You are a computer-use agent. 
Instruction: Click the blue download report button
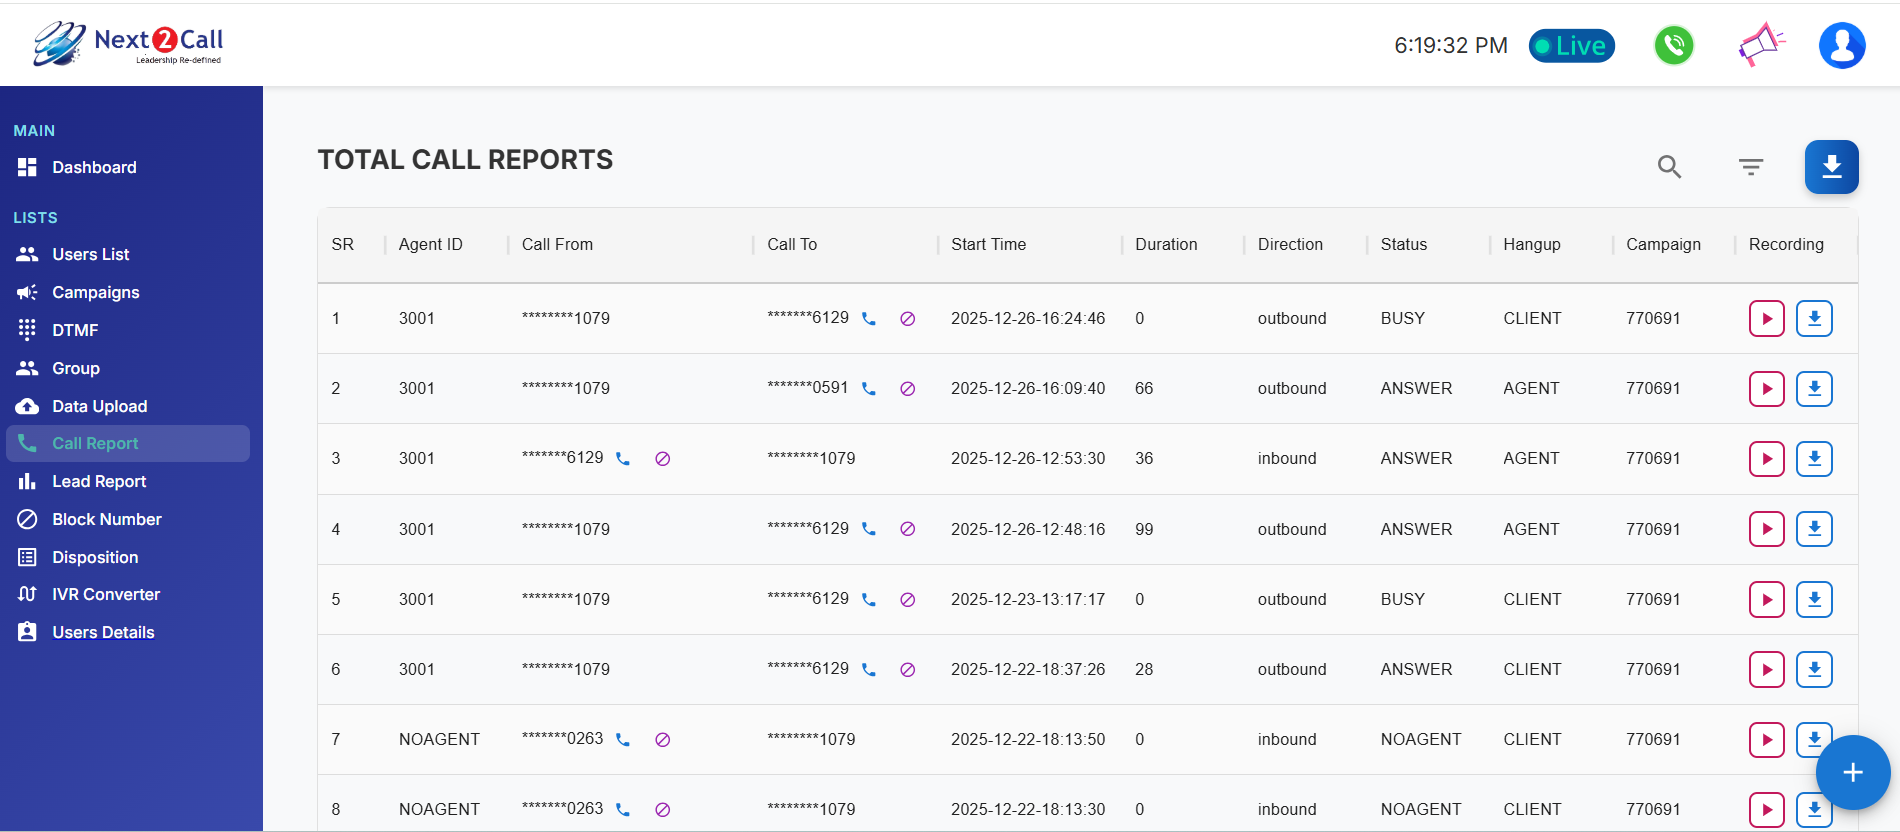[1831, 167]
